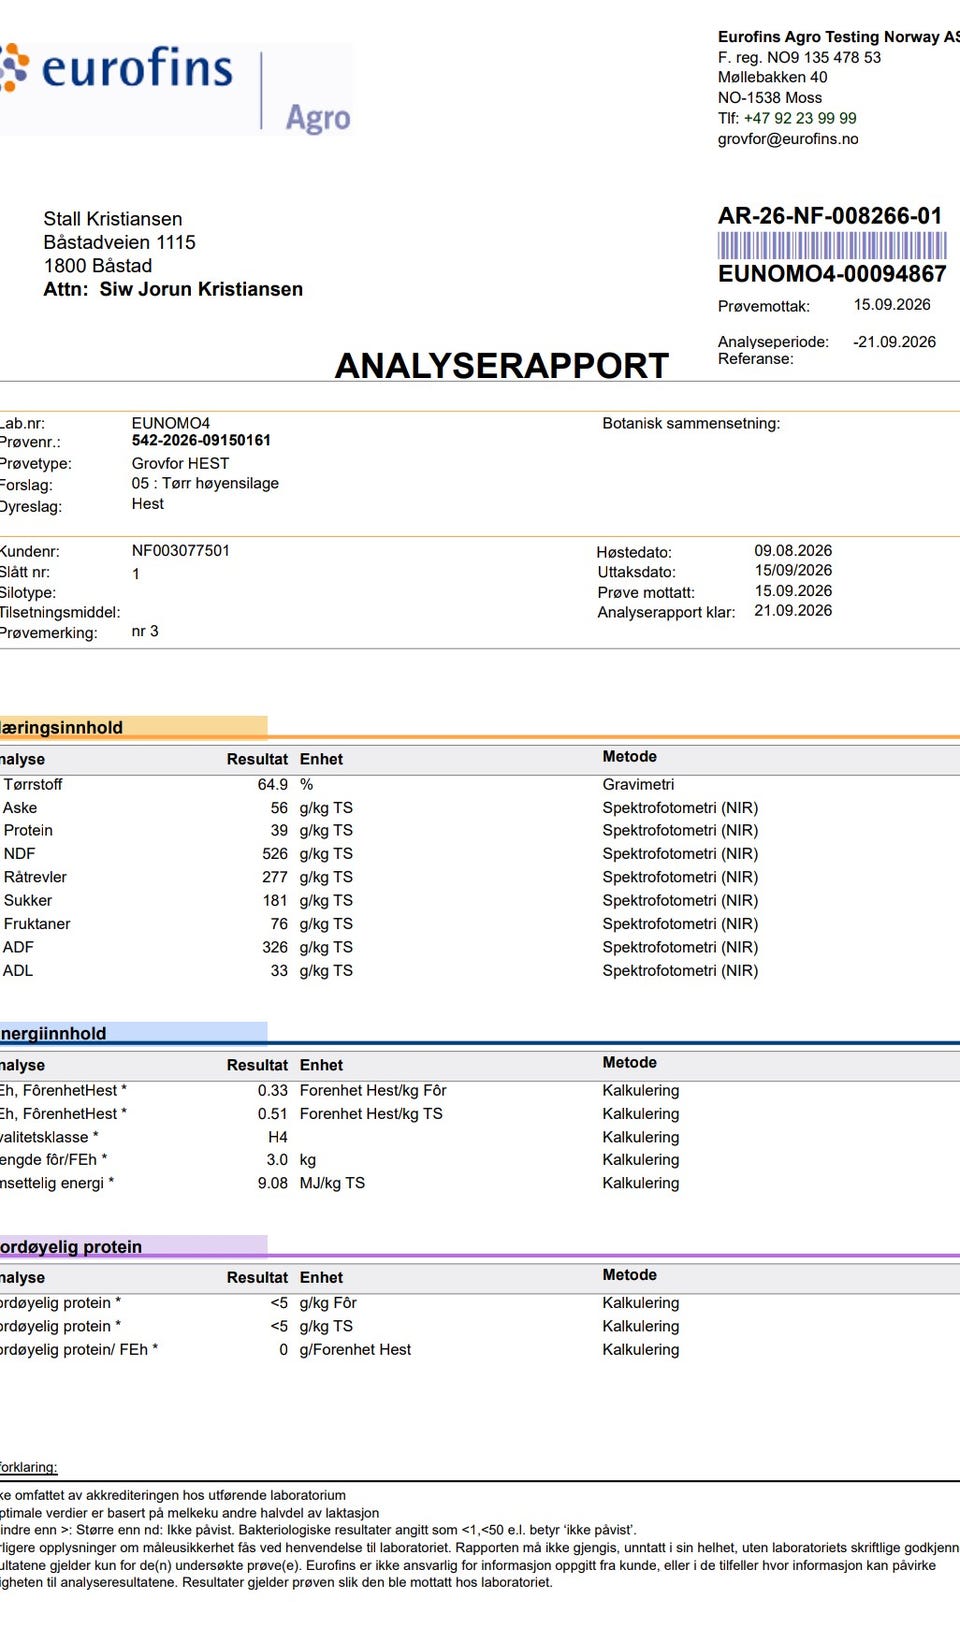Open the grovfor@eurofins.no email address
Screen dimensions: 960x1628
click(788, 139)
